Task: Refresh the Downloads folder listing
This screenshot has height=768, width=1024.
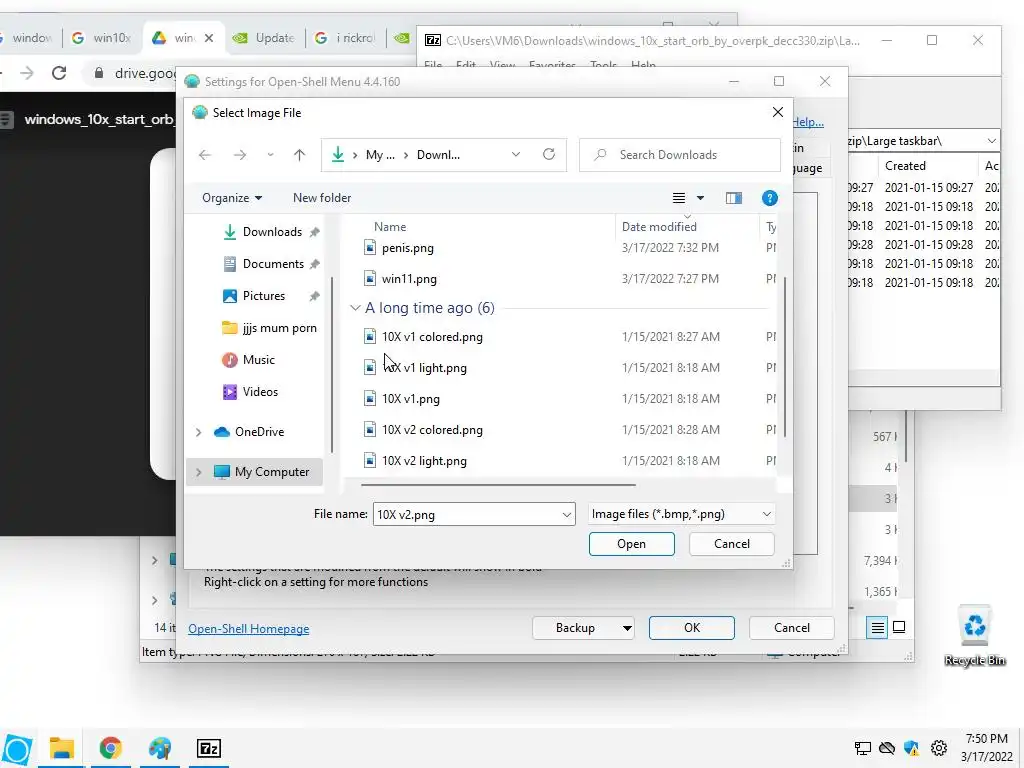Action: [x=549, y=154]
